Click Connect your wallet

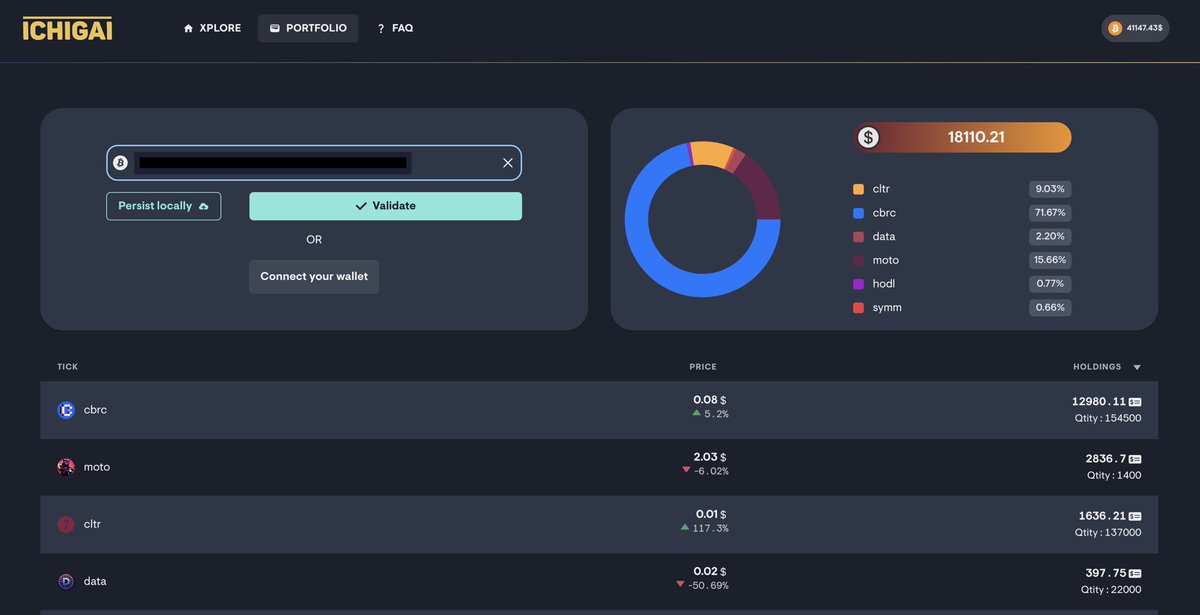click(x=314, y=276)
